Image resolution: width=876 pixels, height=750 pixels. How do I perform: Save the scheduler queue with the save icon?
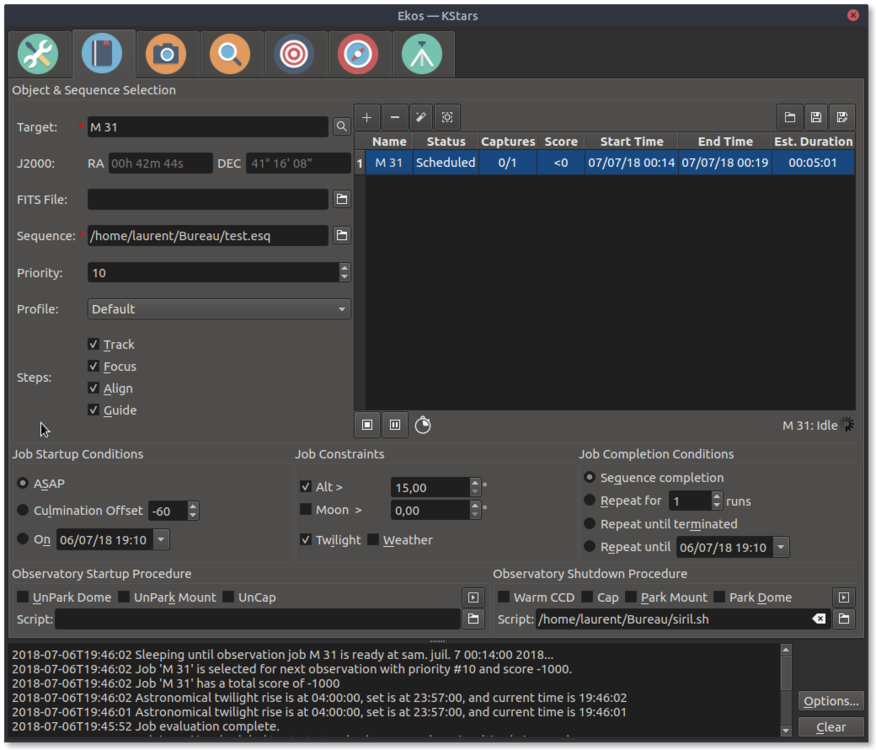pyautogui.click(x=816, y=116)
